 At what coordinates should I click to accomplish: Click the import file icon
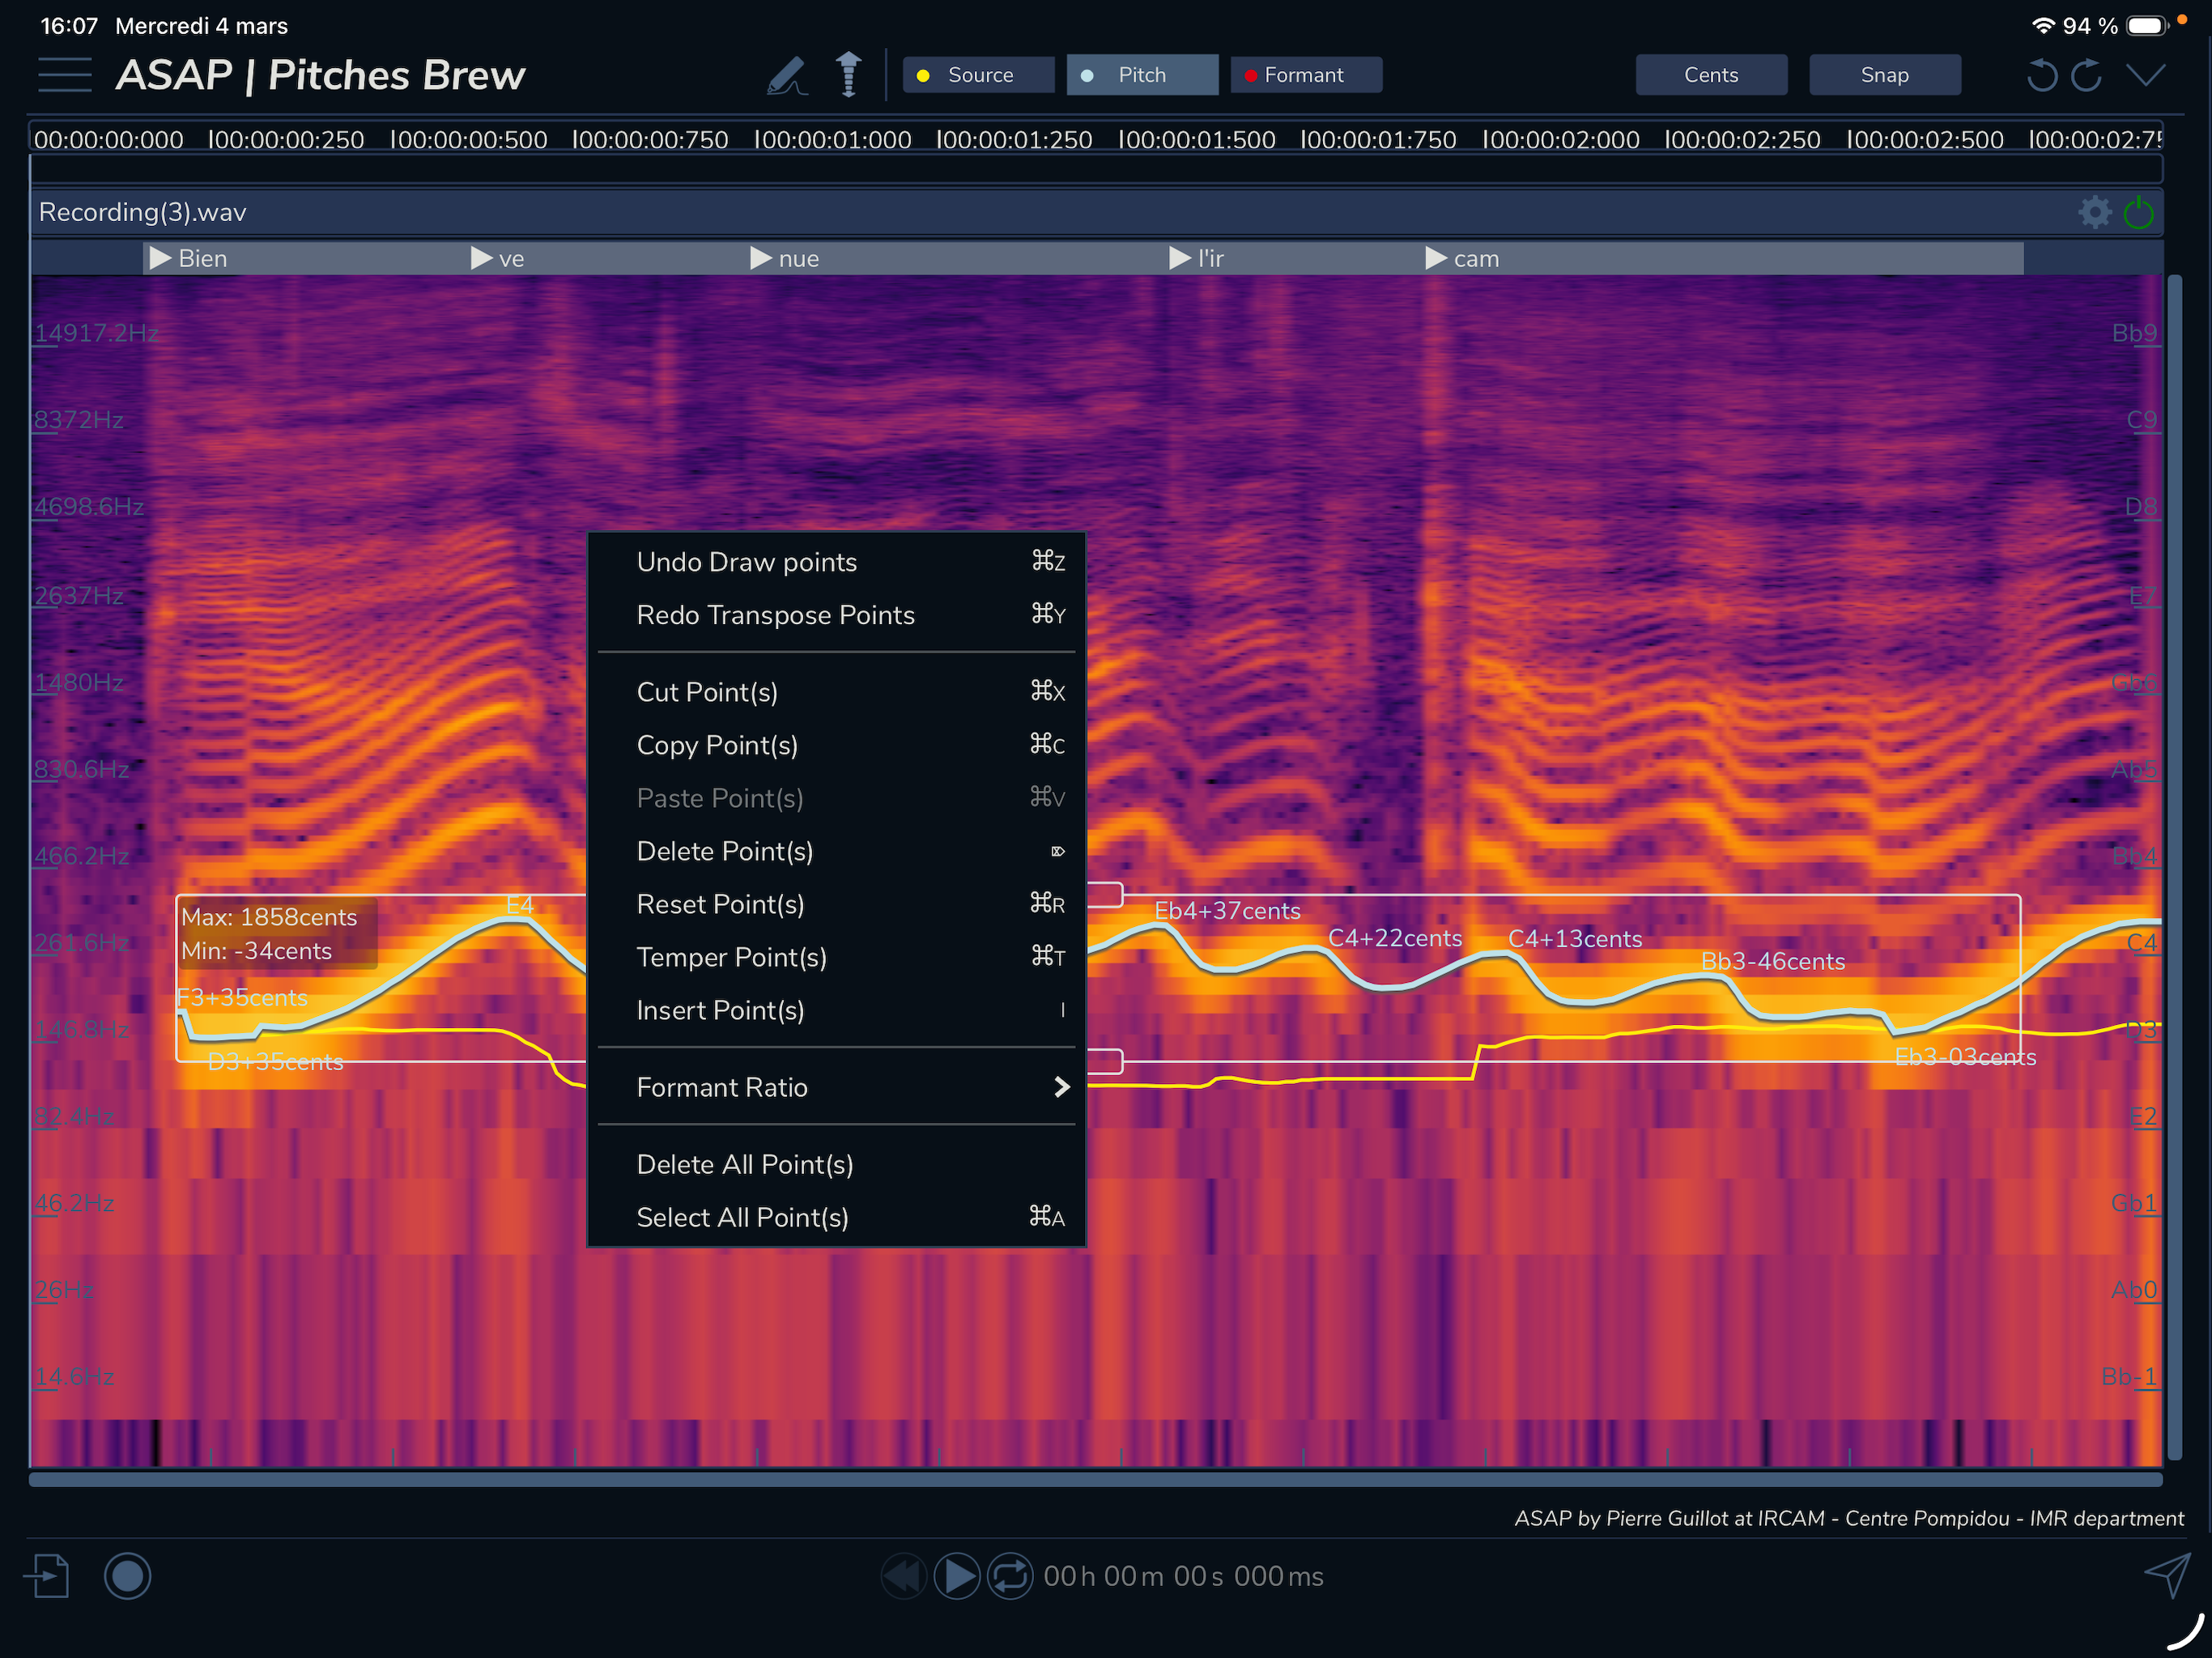[x=47, y=1576]
